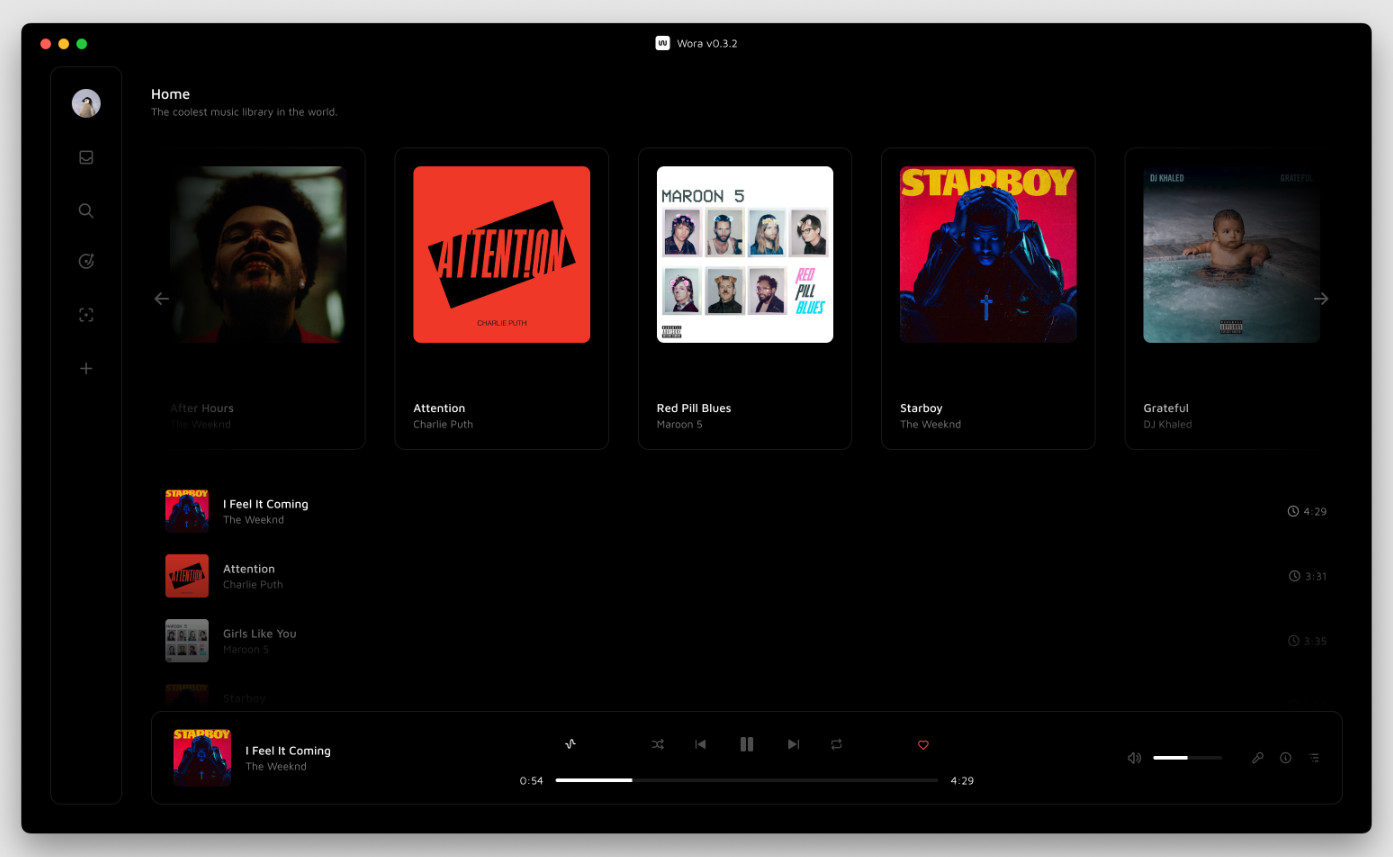Open the inbox icon in the sidebar

[x=86, y=157]
